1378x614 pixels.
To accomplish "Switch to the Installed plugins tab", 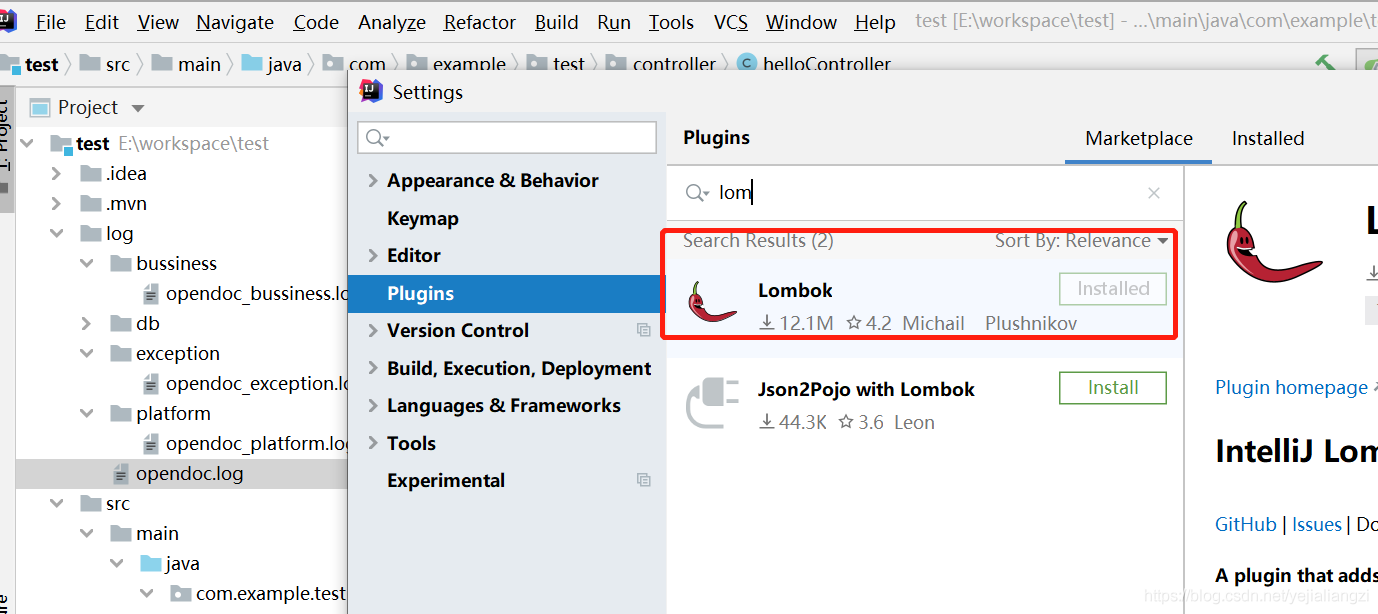I will pos(1267,139).
